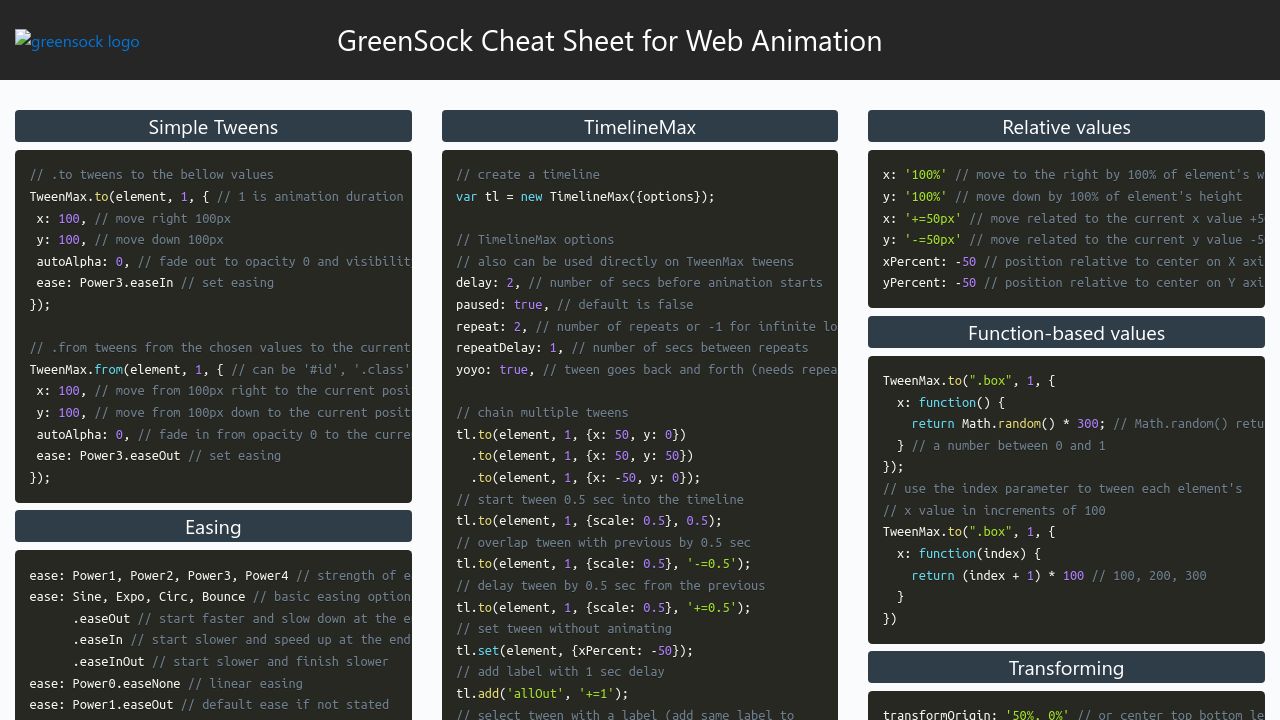
Task: Click the 'ease: Power3.easeIn' line
Action: (x=155, y=282)
